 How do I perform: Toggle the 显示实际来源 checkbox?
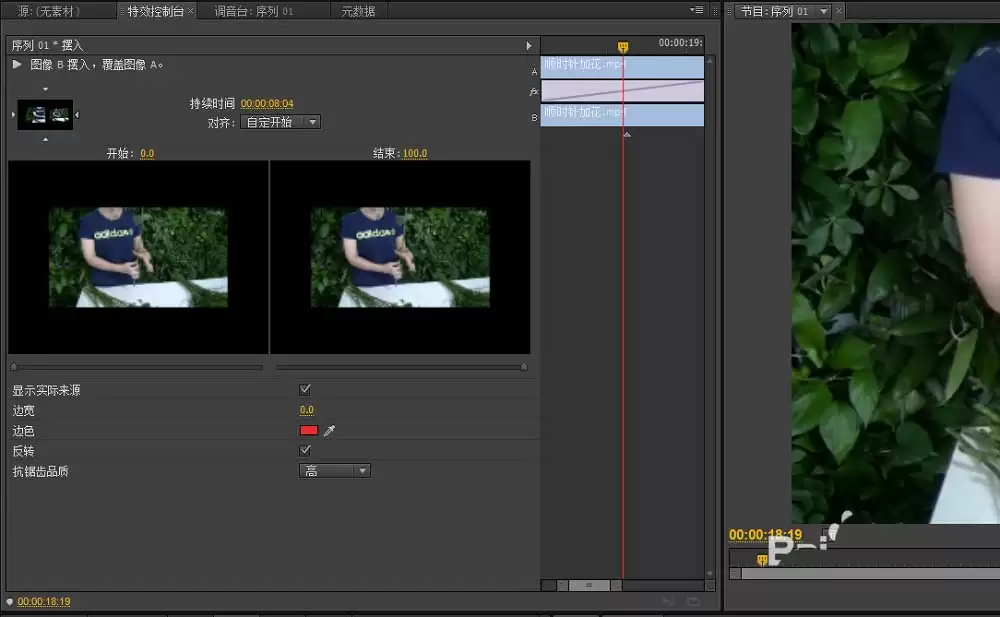[305, 389]
